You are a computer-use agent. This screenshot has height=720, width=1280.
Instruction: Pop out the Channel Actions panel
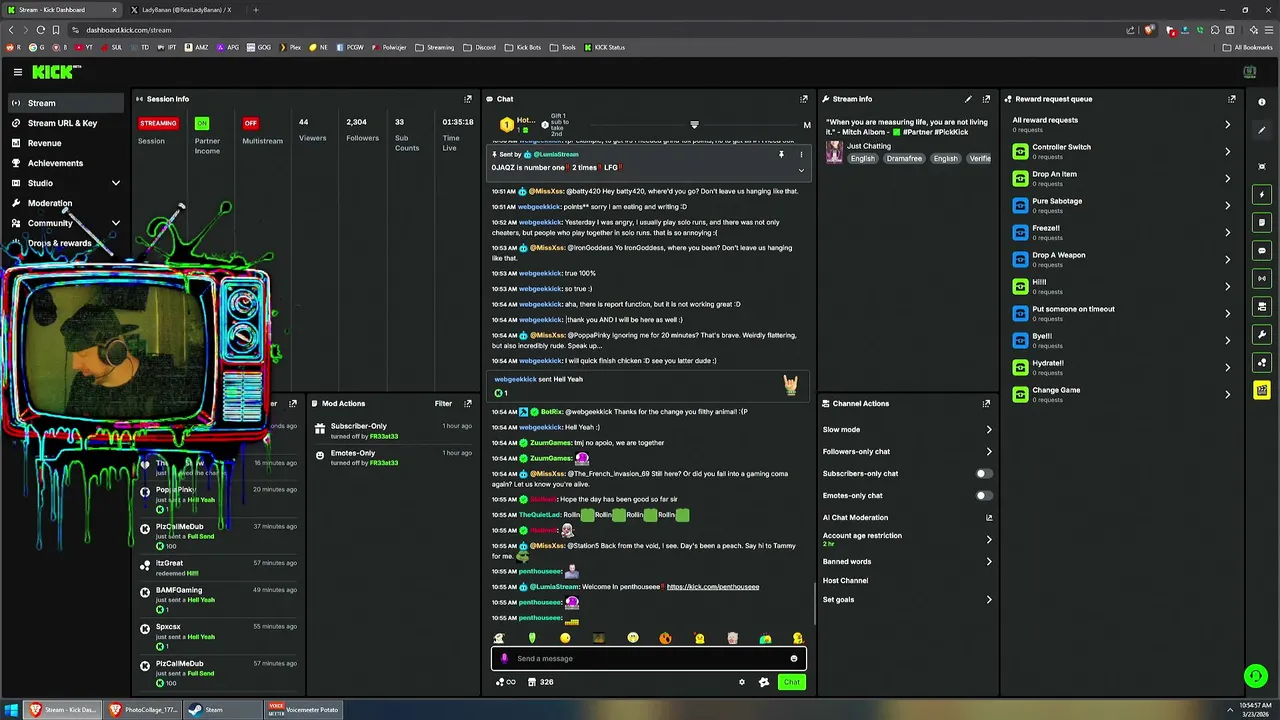click(986, 404)
